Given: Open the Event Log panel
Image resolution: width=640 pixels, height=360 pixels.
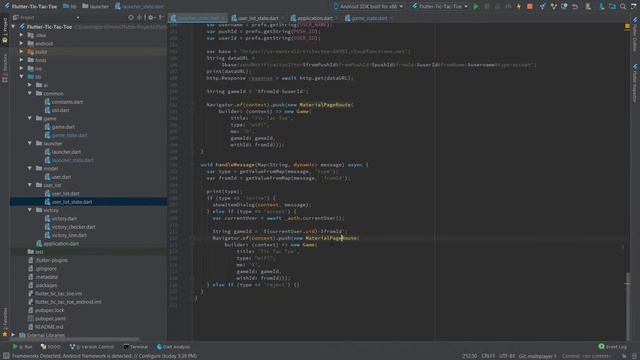Looking at the screenshot, I should 612,347.
